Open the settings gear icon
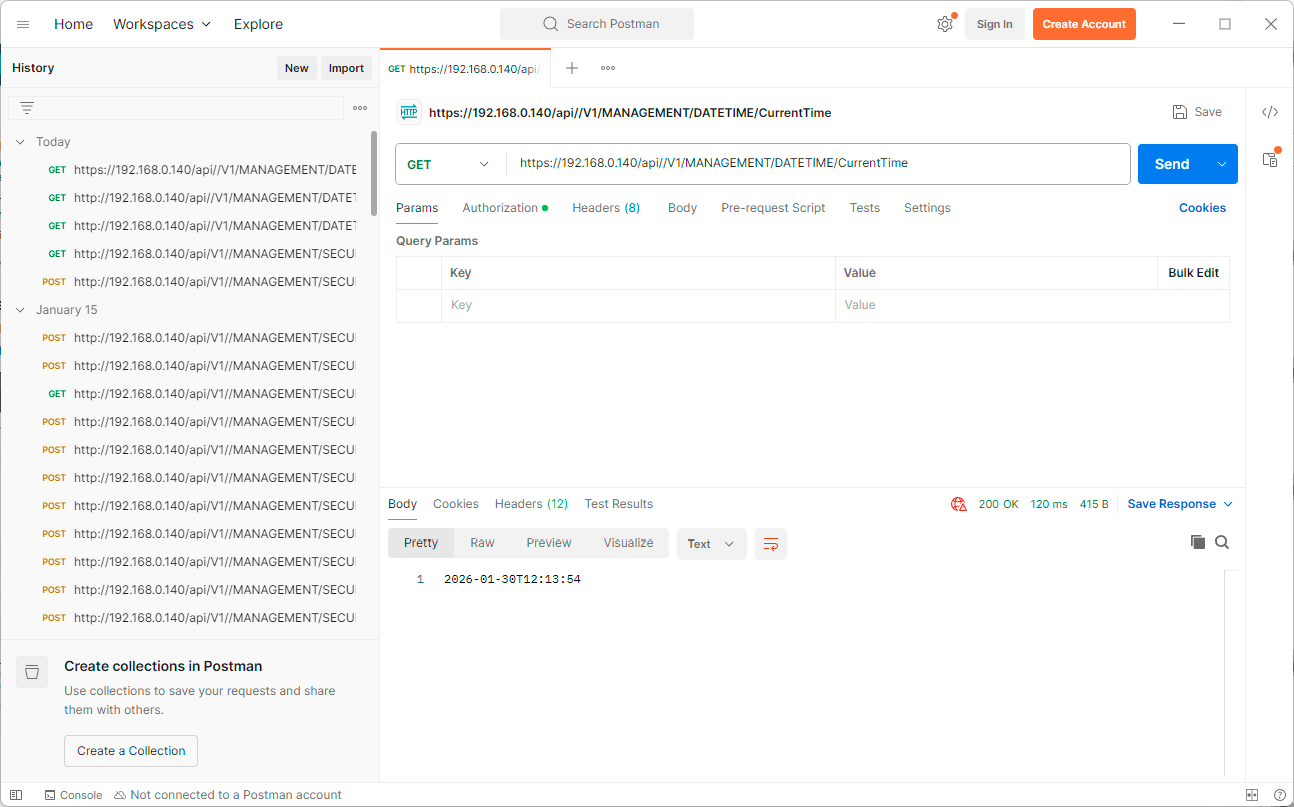 (944, 24)
